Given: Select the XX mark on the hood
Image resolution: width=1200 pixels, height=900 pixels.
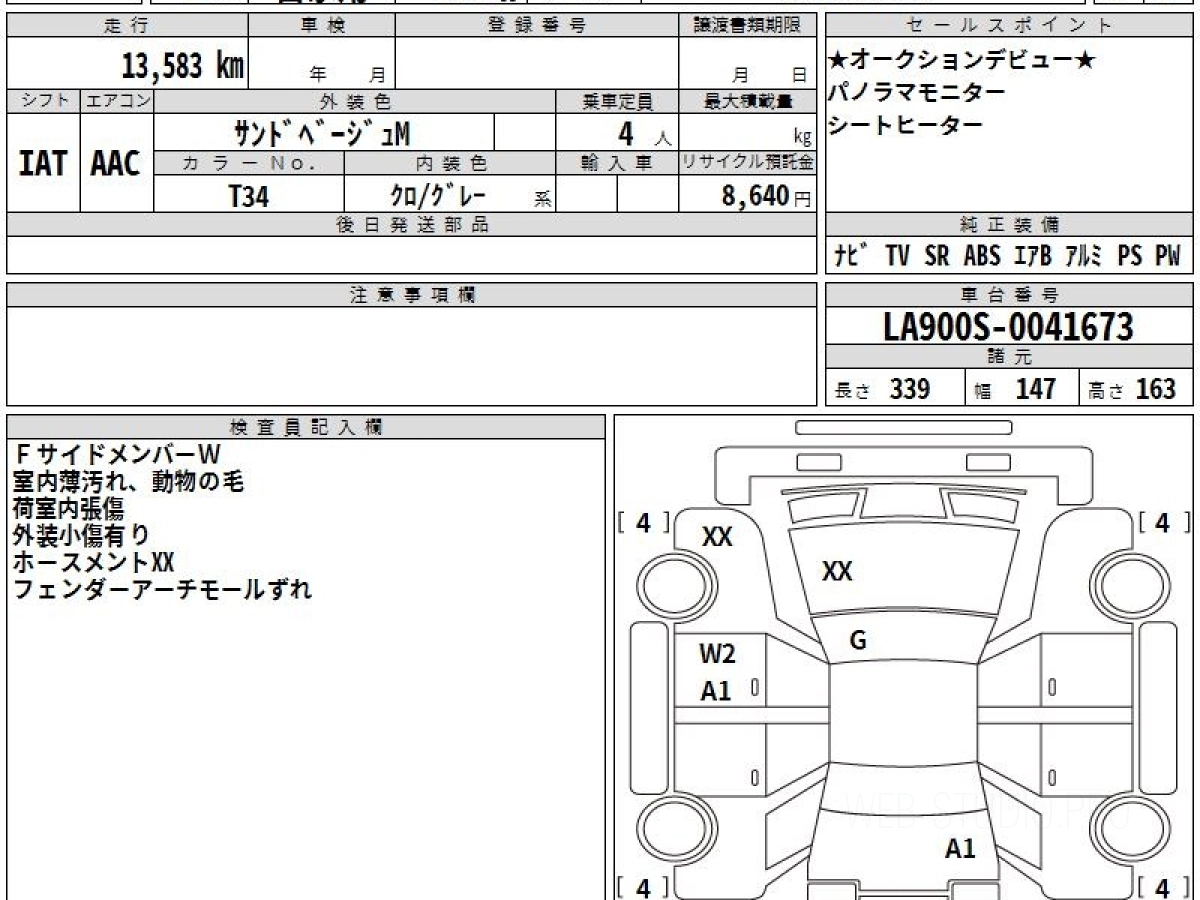Looking at the screenshot, I should point(837,572).
